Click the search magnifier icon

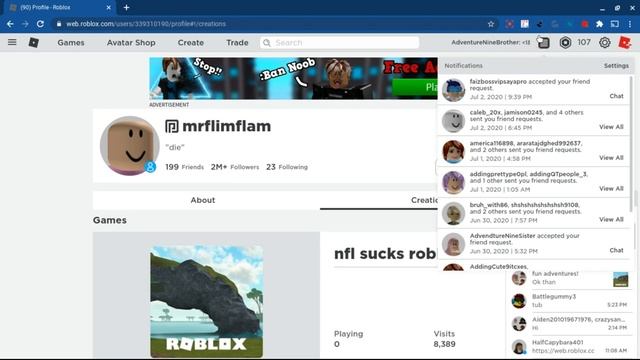267,42
